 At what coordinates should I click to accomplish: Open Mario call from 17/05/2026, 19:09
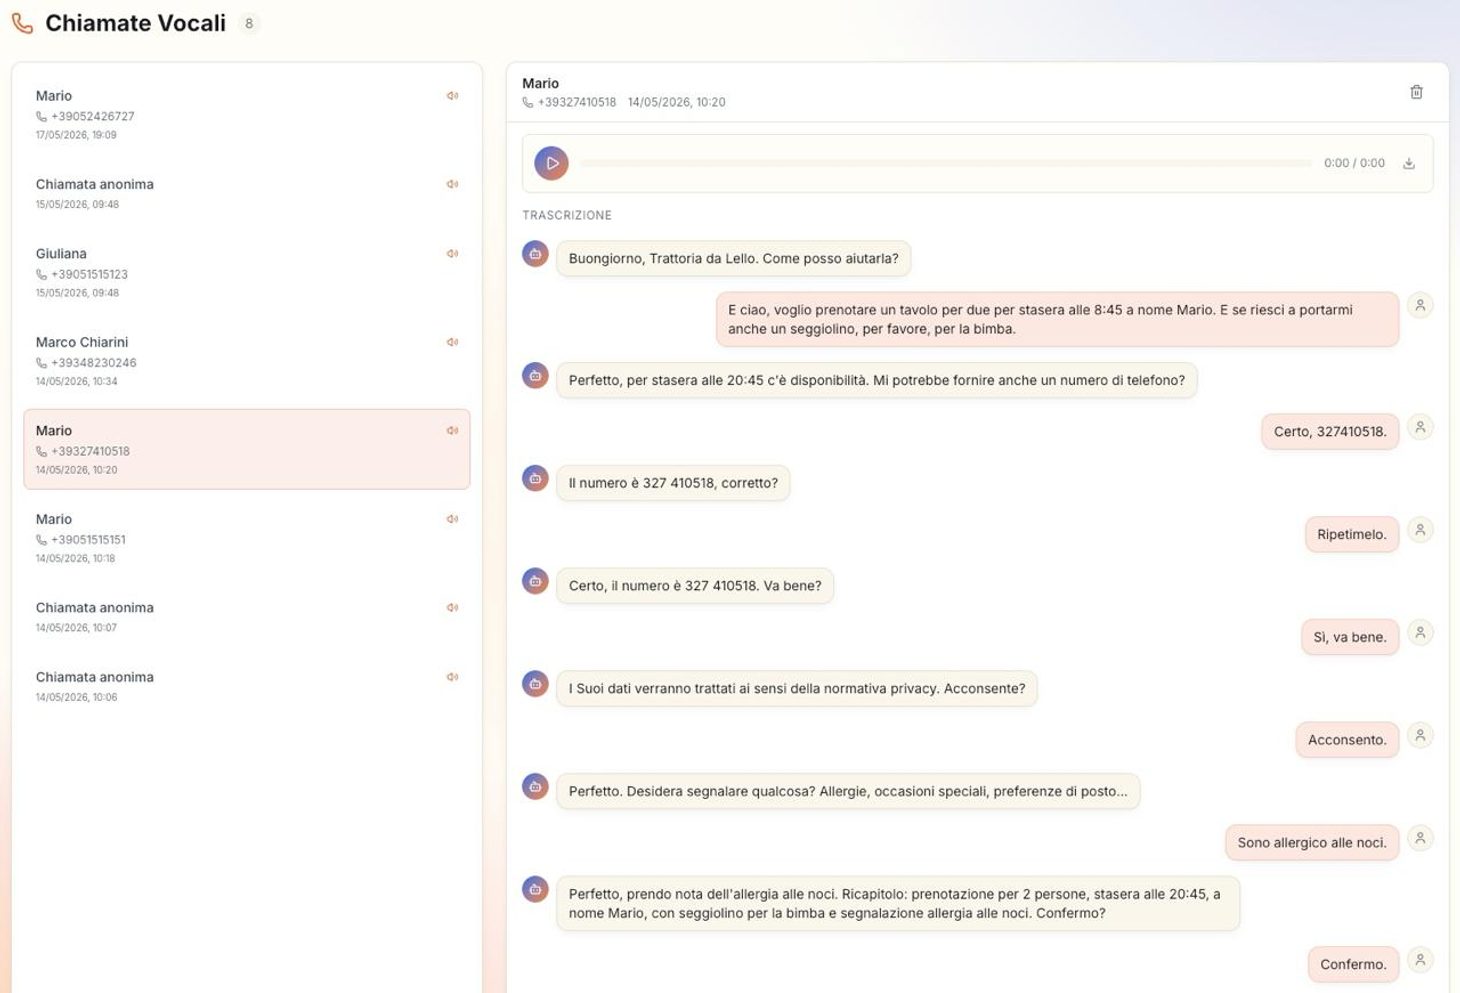point(247,114)
